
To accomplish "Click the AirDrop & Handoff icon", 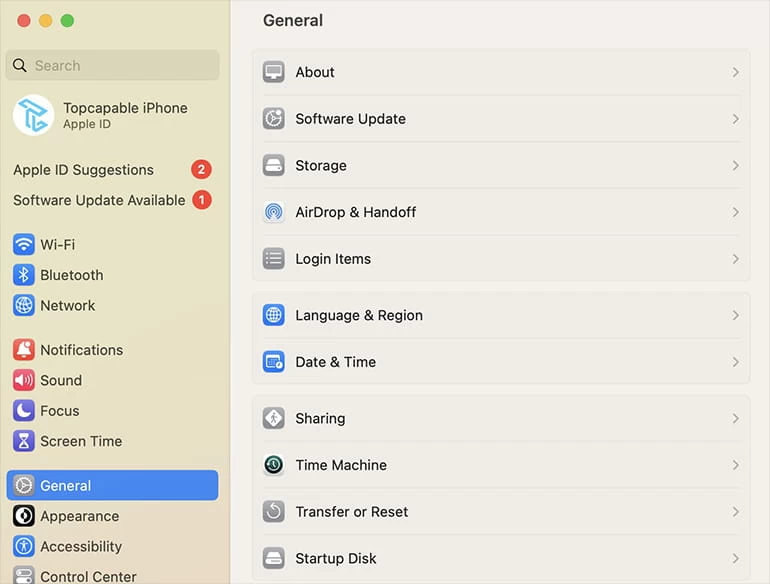I will pos(273,212).
